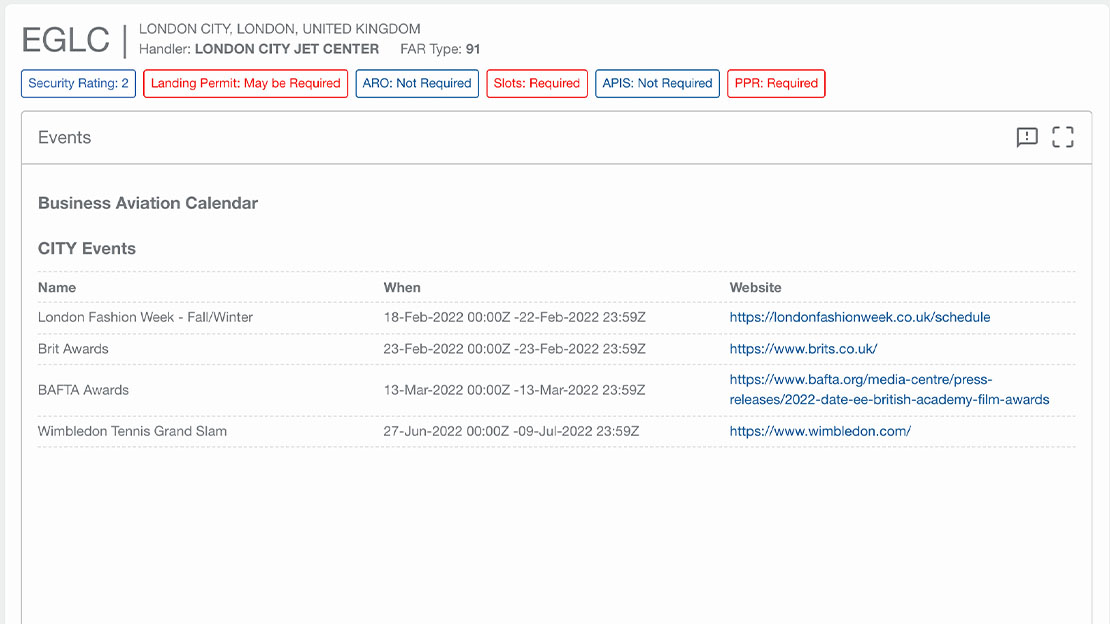Select the BAFTA Awards event name
1110x624 pixels.
(x=83, y=390)
